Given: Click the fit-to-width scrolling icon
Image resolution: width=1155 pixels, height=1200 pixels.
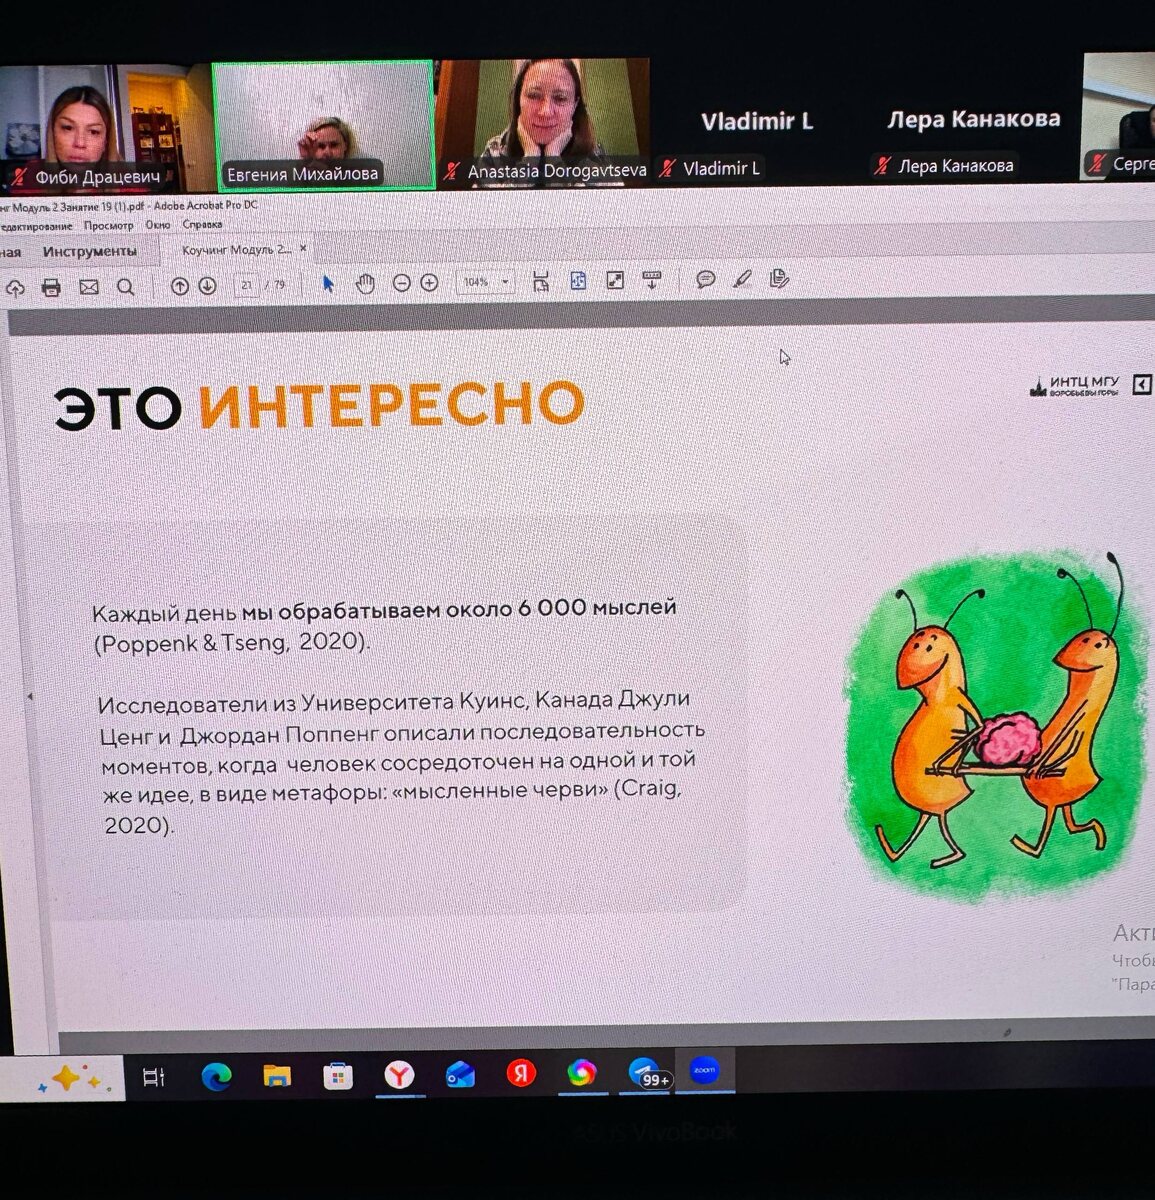Looking at the screenshot, I should tap(541, 282).
